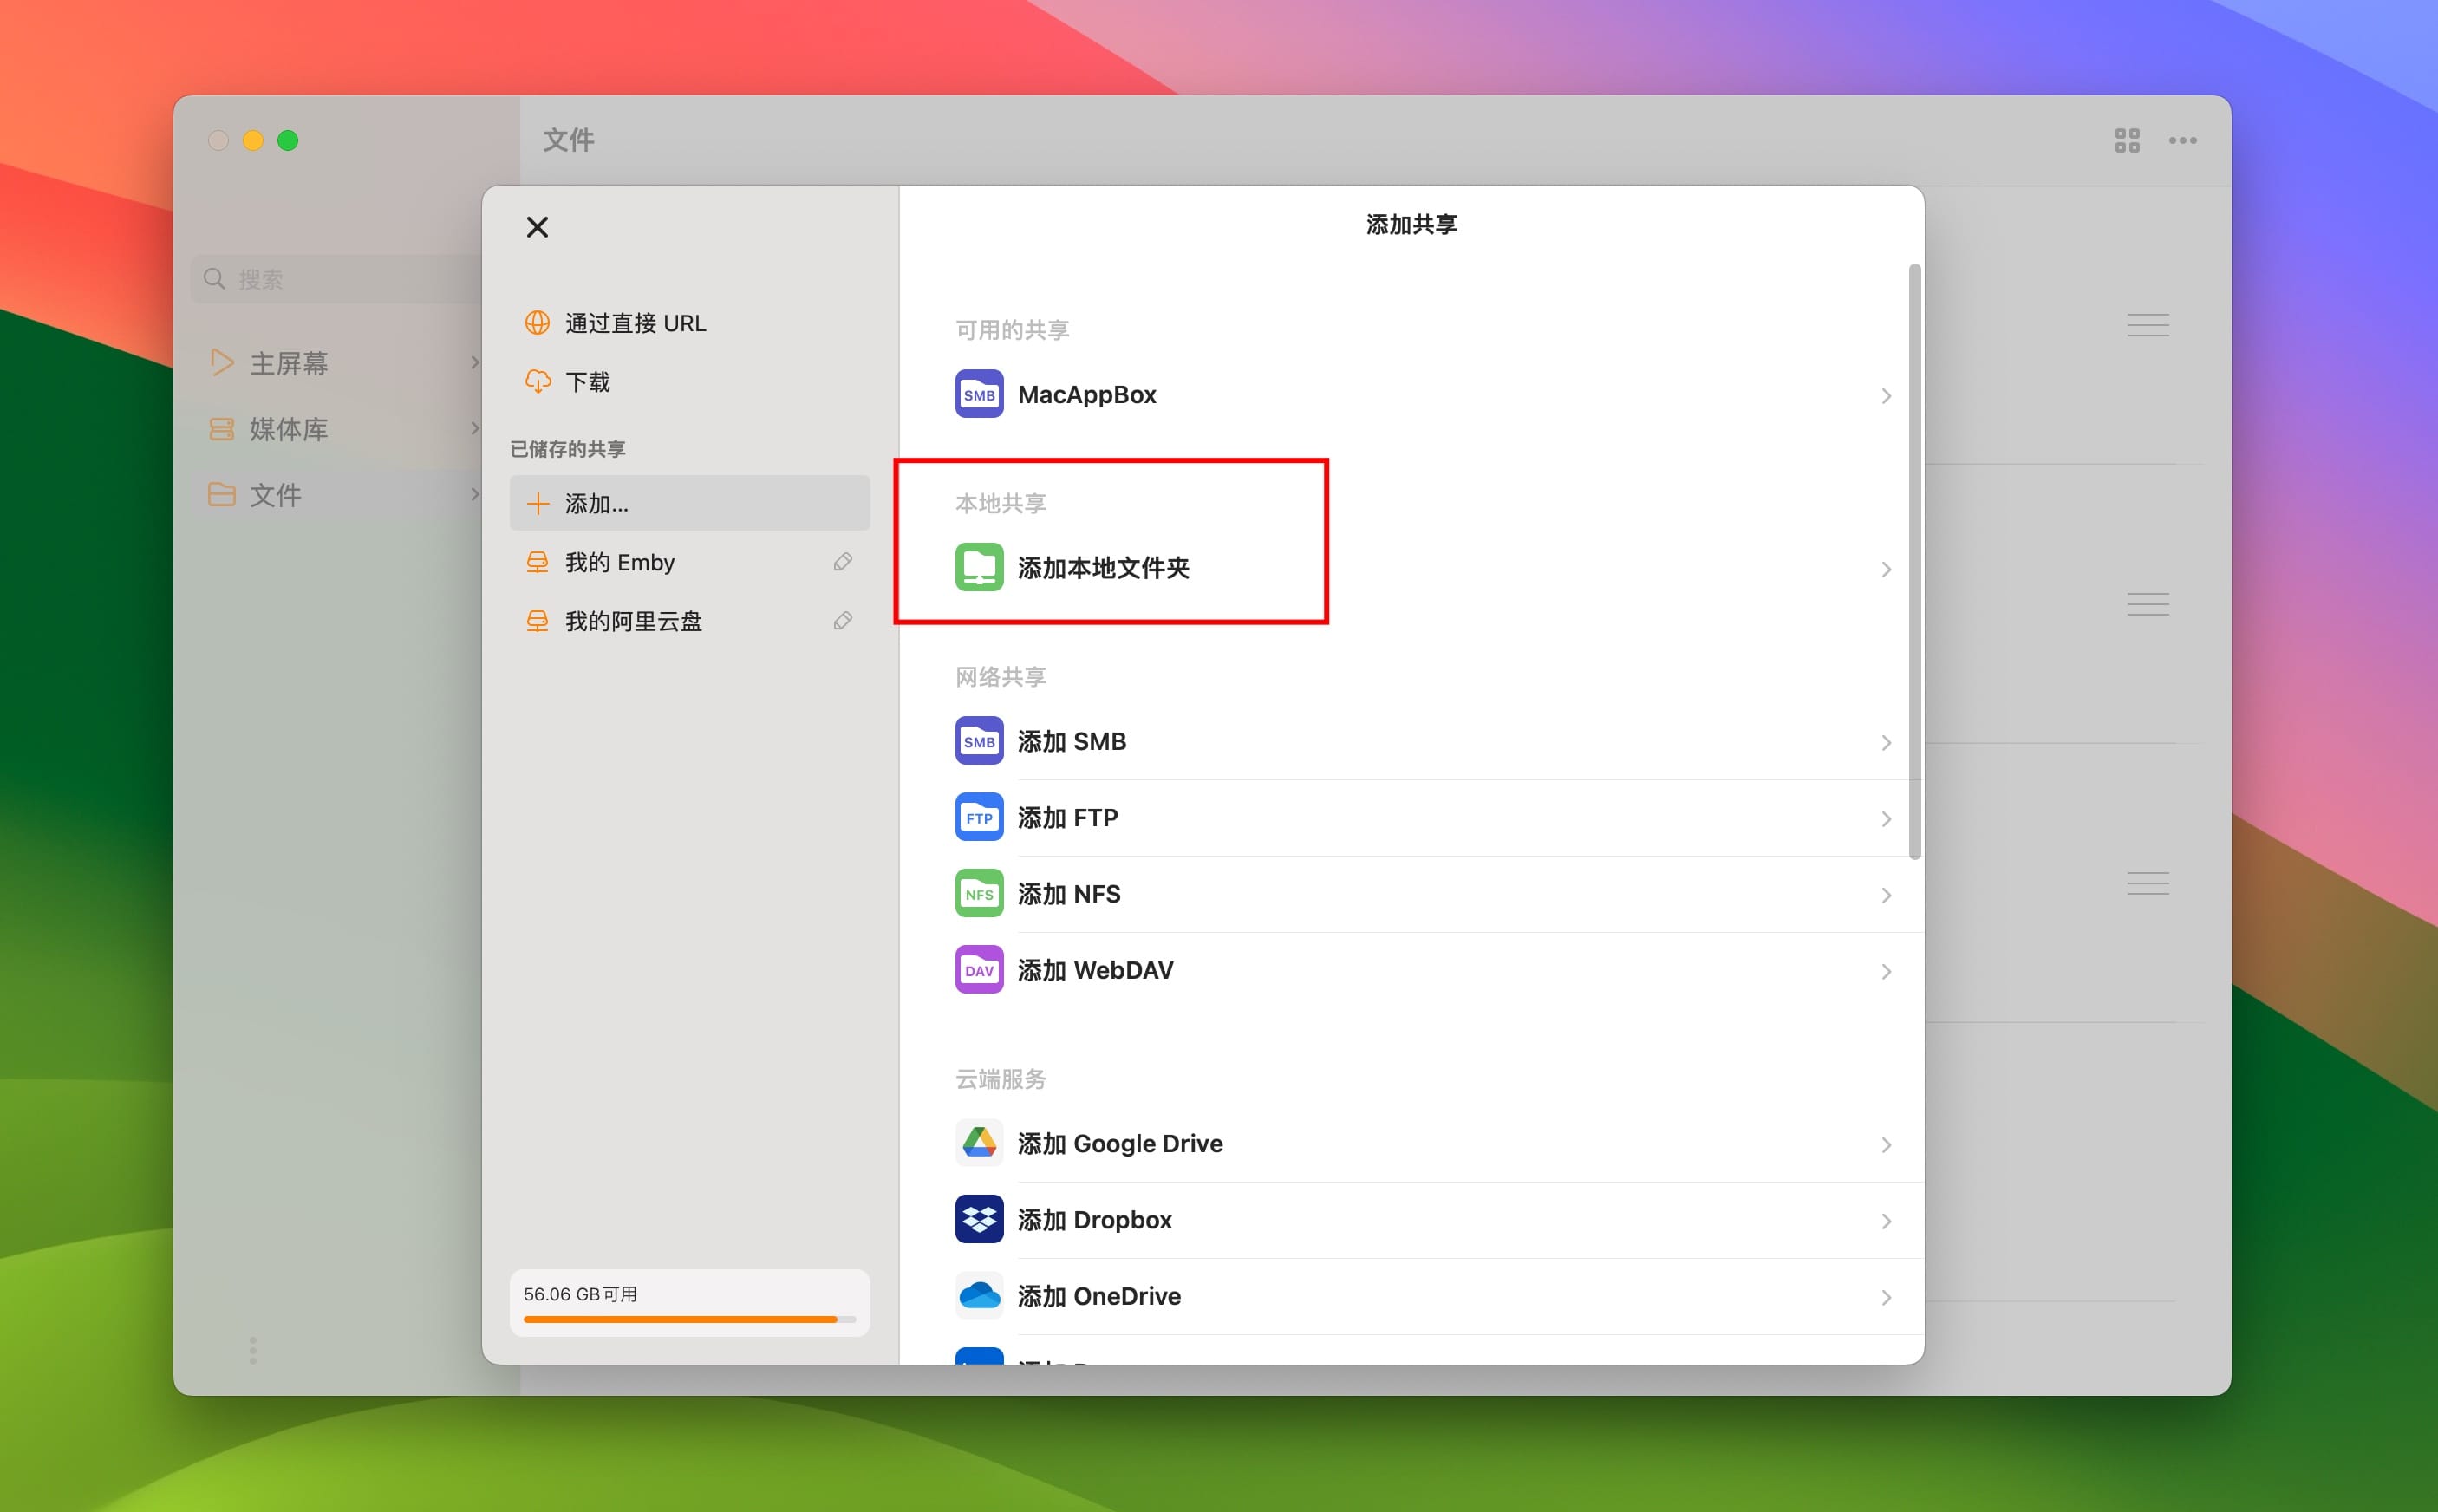Click the 可用的共享 section header
Viewport: 2438px width, 1512px height.
tap(1012, 330)
